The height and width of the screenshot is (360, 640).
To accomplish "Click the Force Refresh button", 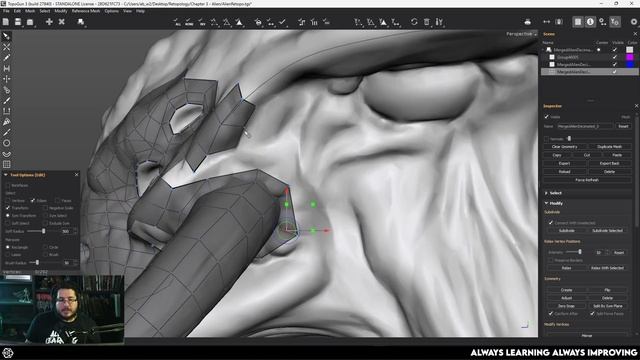I will point(587,180).
